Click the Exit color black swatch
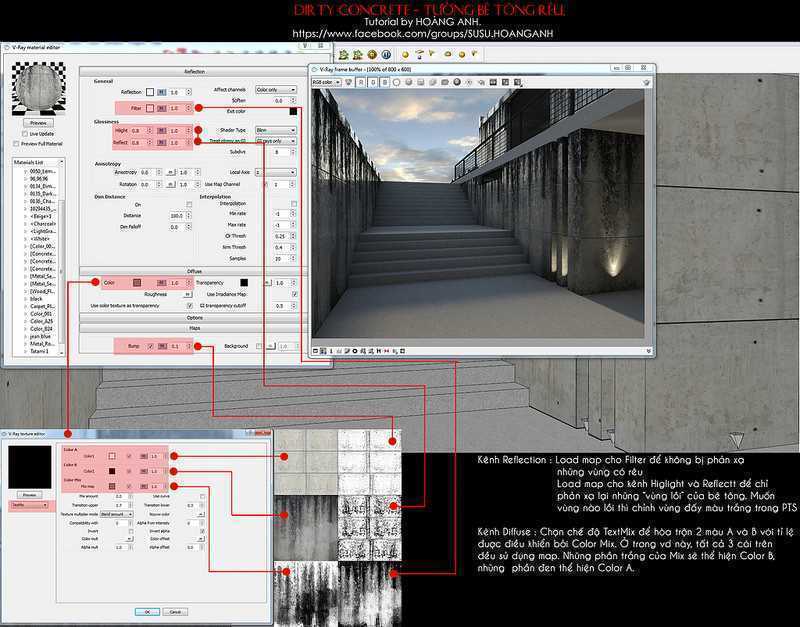The image size is (800, 627). pyautogui.click(x=293, y=111)
